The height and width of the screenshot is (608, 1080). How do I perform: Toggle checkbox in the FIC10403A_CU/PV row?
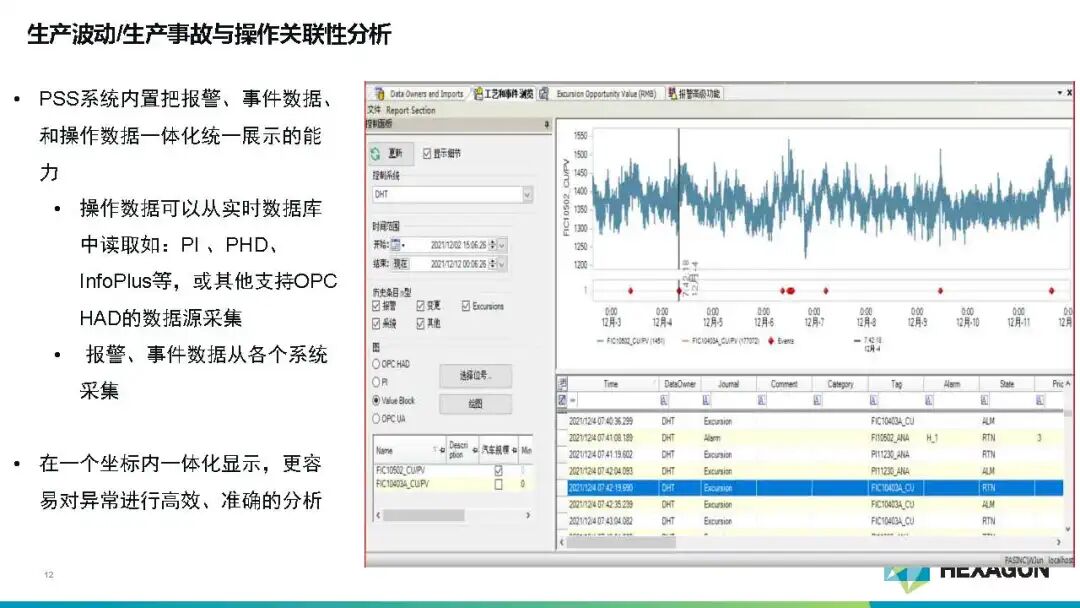click(x=499, y=485)
